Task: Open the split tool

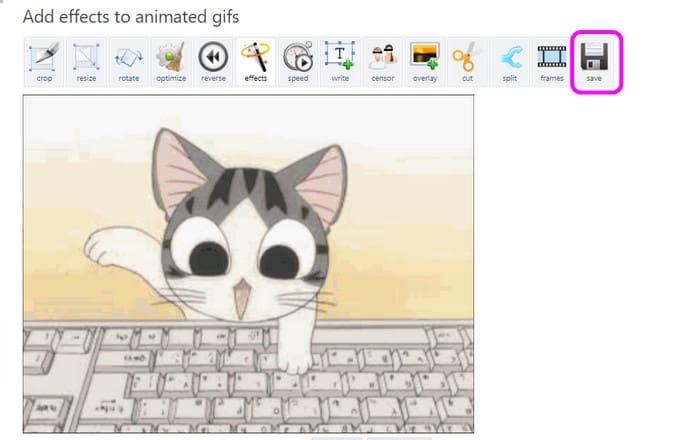Action: [x=509, y=62]
